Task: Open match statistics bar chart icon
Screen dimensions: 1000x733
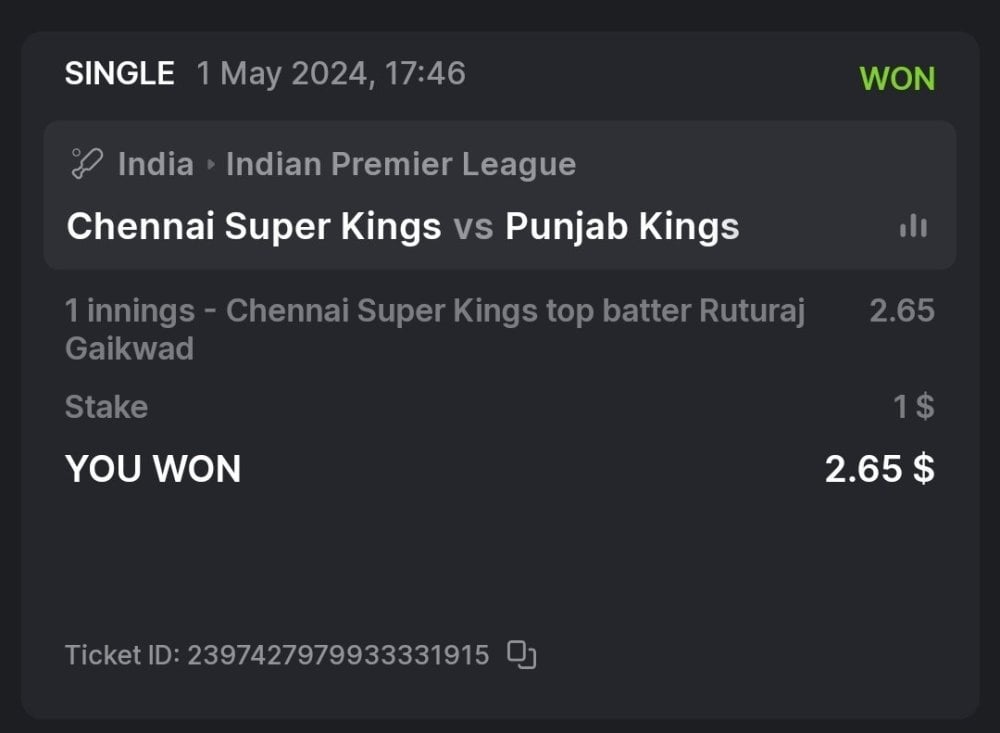Action: [x=913, y=227]
